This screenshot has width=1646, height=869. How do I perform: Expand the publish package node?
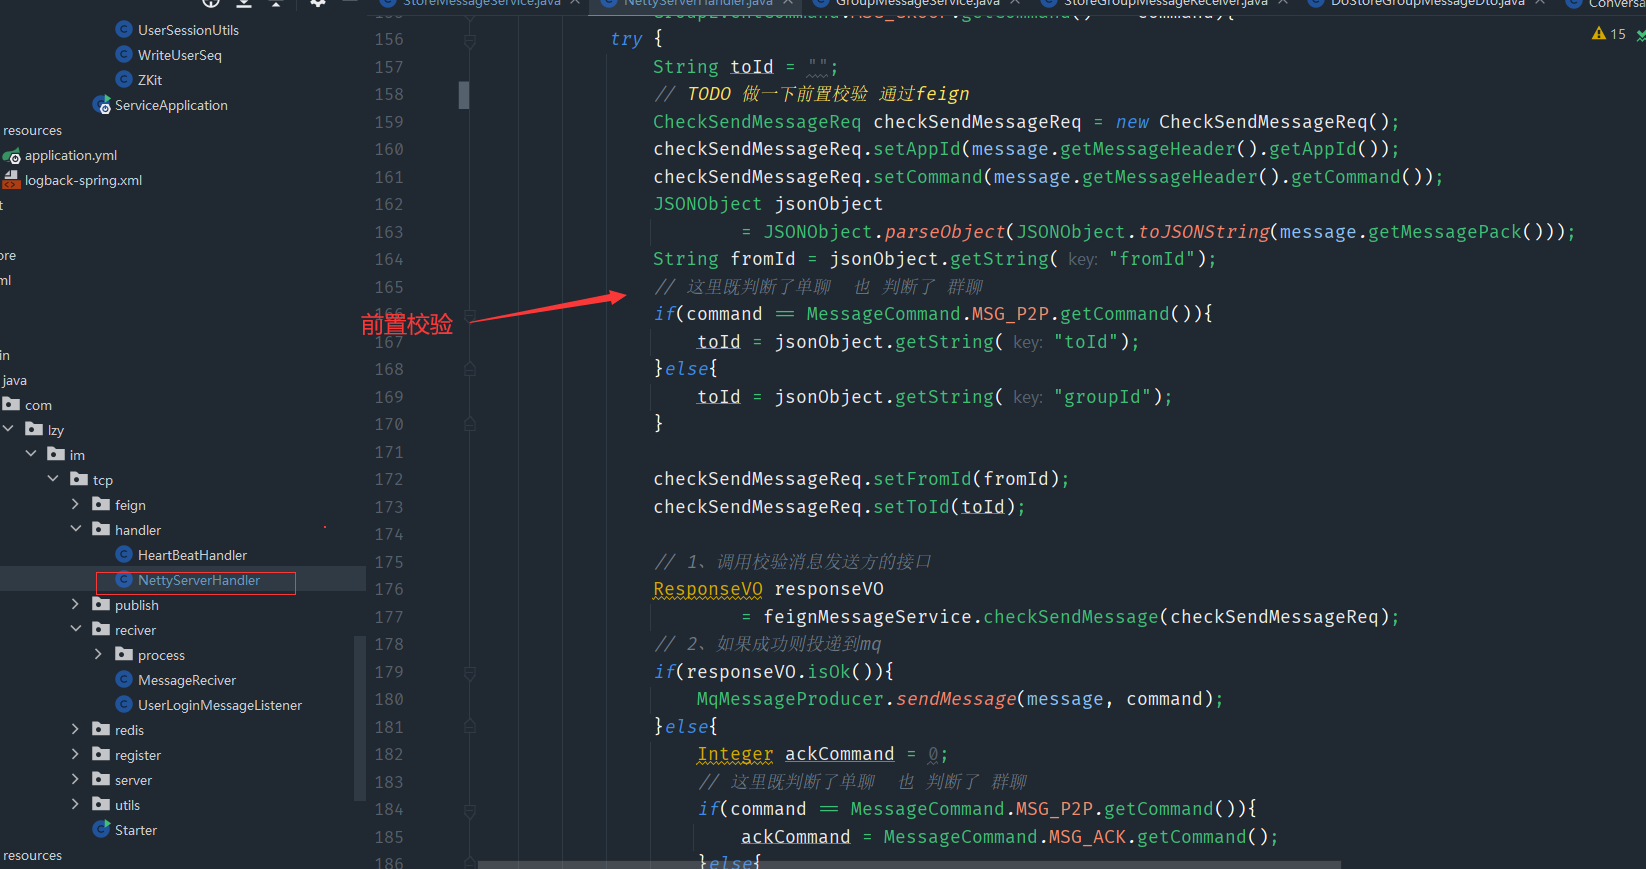coord(75,603)
